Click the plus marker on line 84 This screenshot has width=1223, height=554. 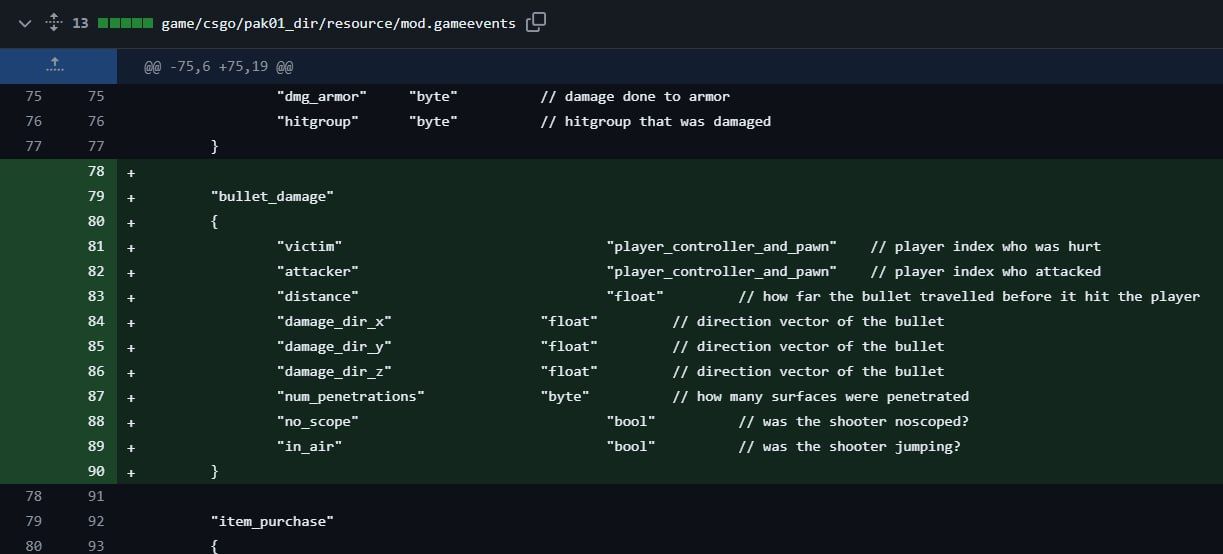tap(131, 321)
